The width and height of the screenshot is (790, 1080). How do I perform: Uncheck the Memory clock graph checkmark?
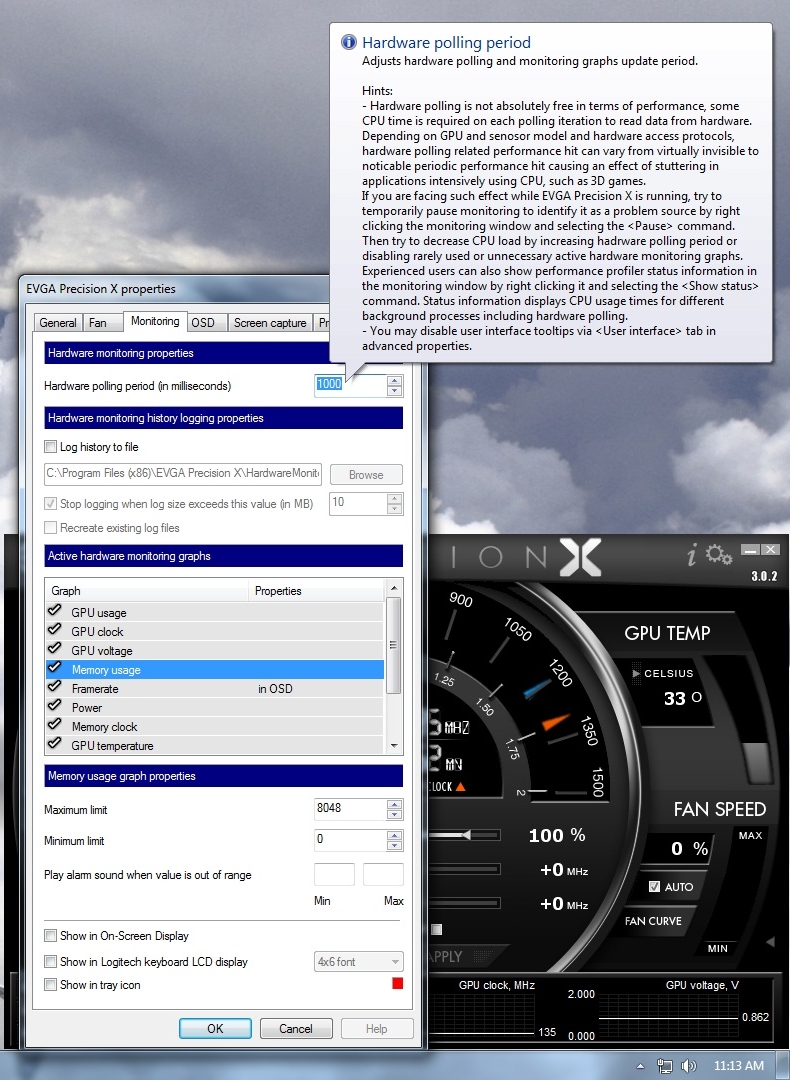click(54, 725)
